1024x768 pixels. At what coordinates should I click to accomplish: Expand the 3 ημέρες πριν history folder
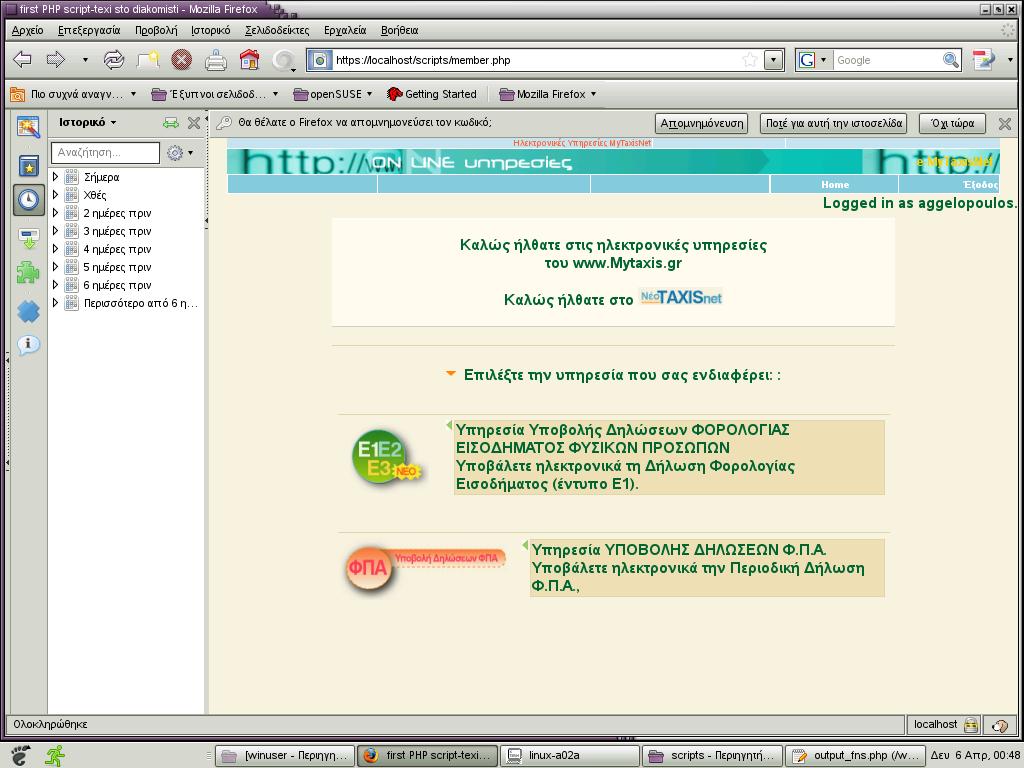point(56,231)
